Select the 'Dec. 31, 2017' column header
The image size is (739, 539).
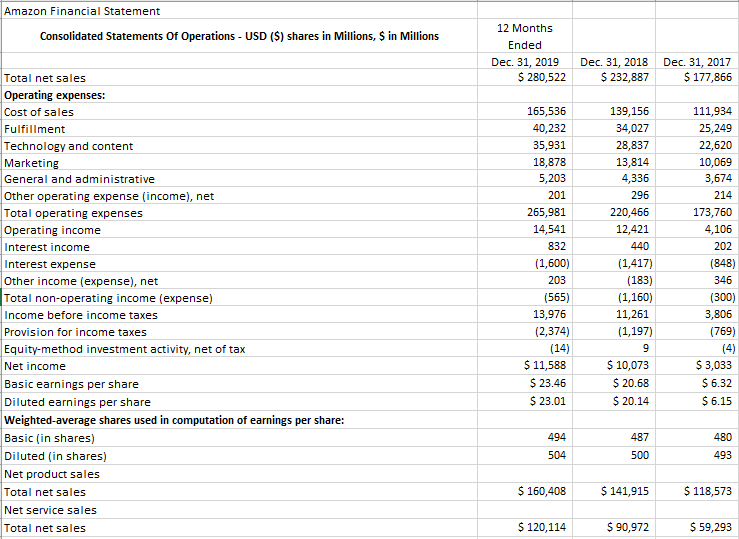(x=697, y=62)
